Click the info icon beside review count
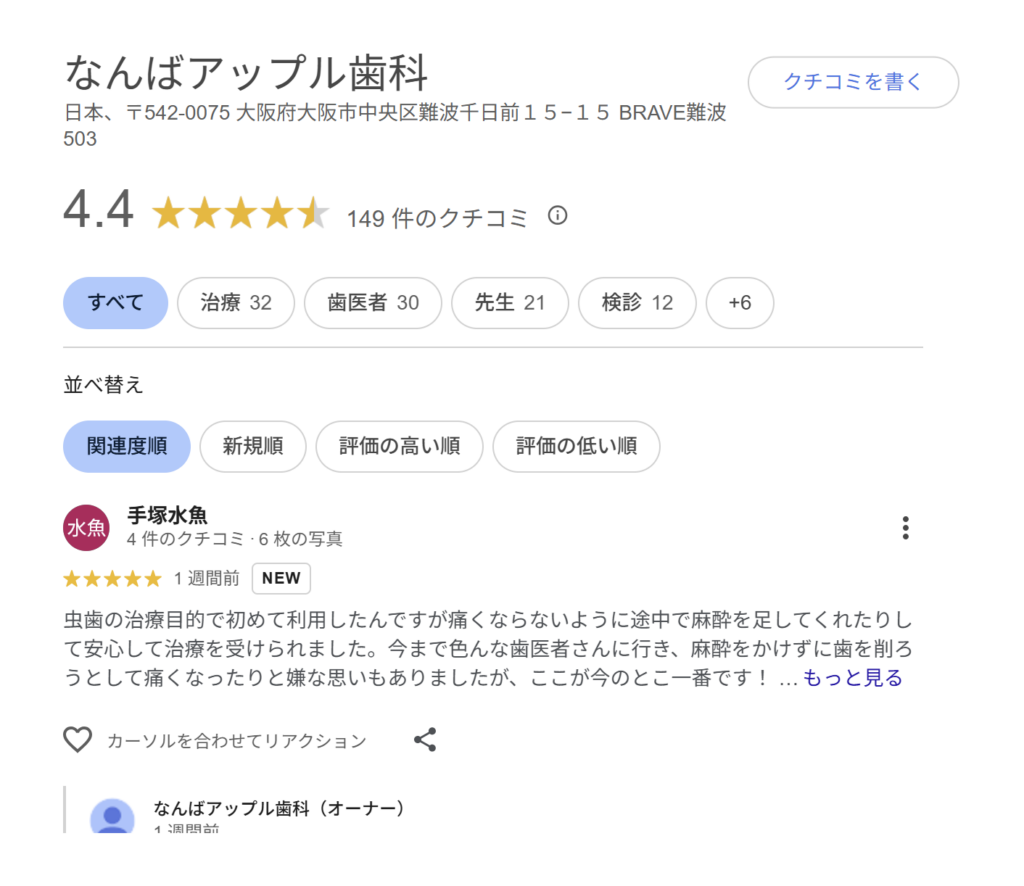Screen dimensions: 1024x886 [558, 216]
